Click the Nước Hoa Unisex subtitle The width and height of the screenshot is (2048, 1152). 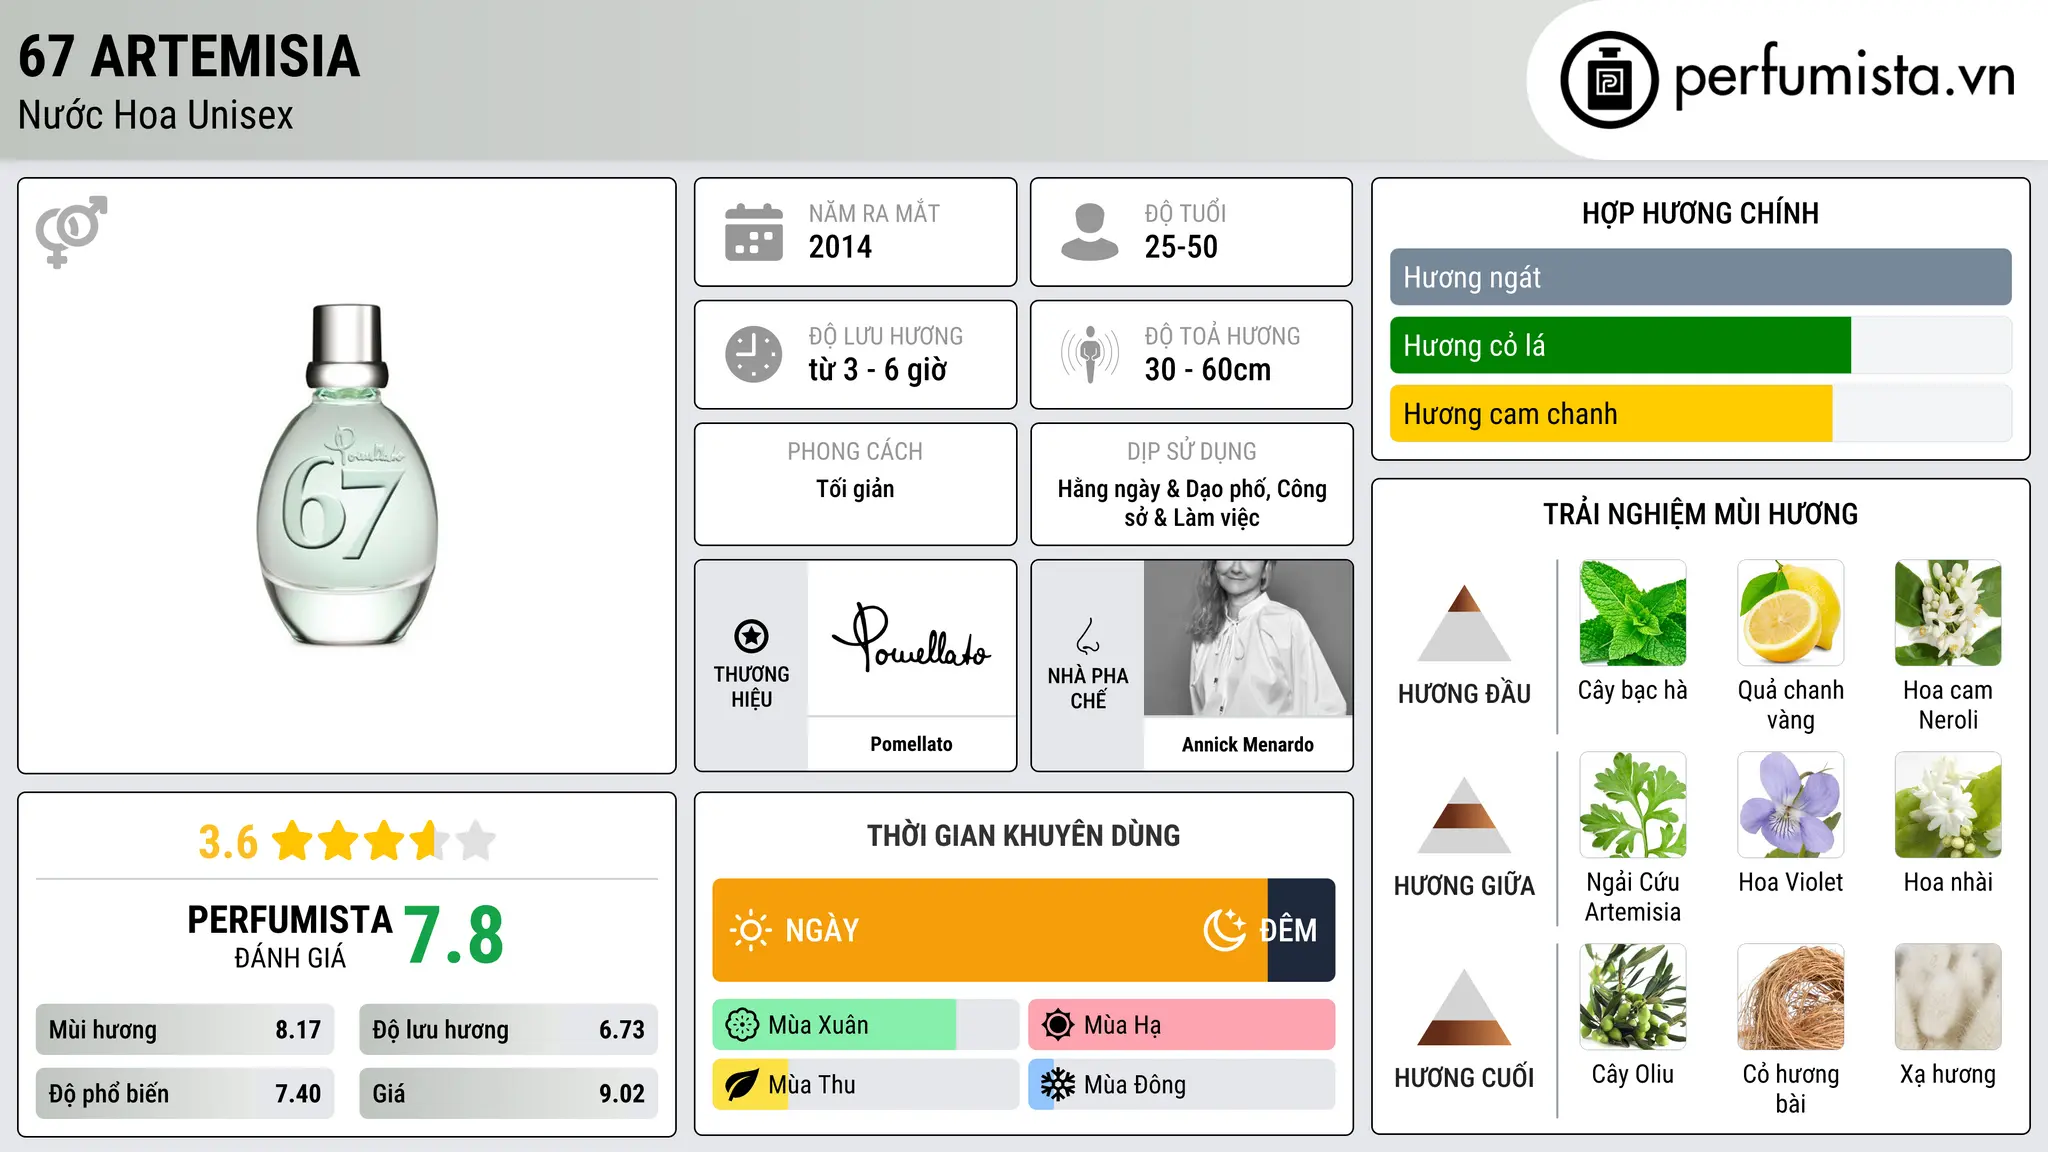click(x=156, y=116)
